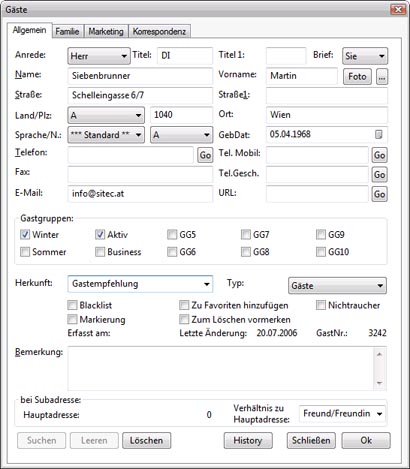The image size is (410, 469).
Task: Open the Anrede dropdown showing Herr
Action: pos(99,56)
